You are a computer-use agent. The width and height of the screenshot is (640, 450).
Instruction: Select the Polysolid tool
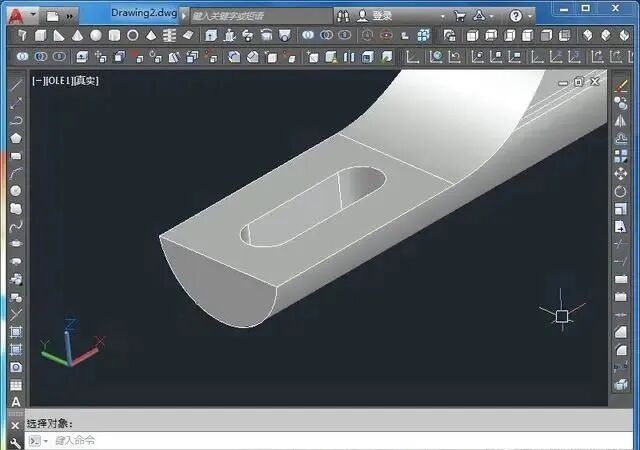coord(22,36)
